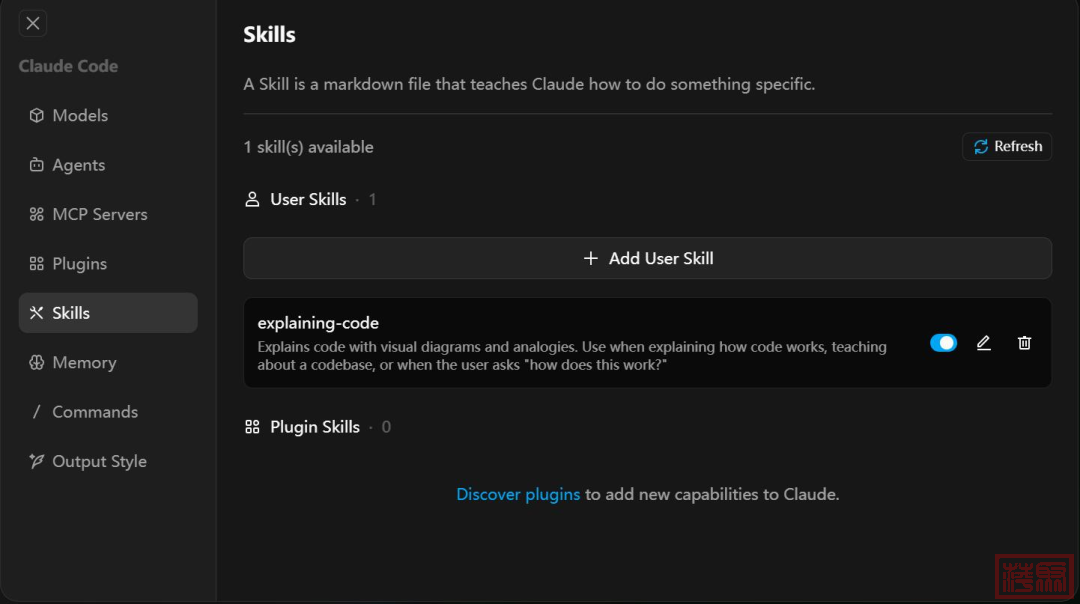Open the Output Style section
The image size is (1080, 604).
tap(99, 461)
